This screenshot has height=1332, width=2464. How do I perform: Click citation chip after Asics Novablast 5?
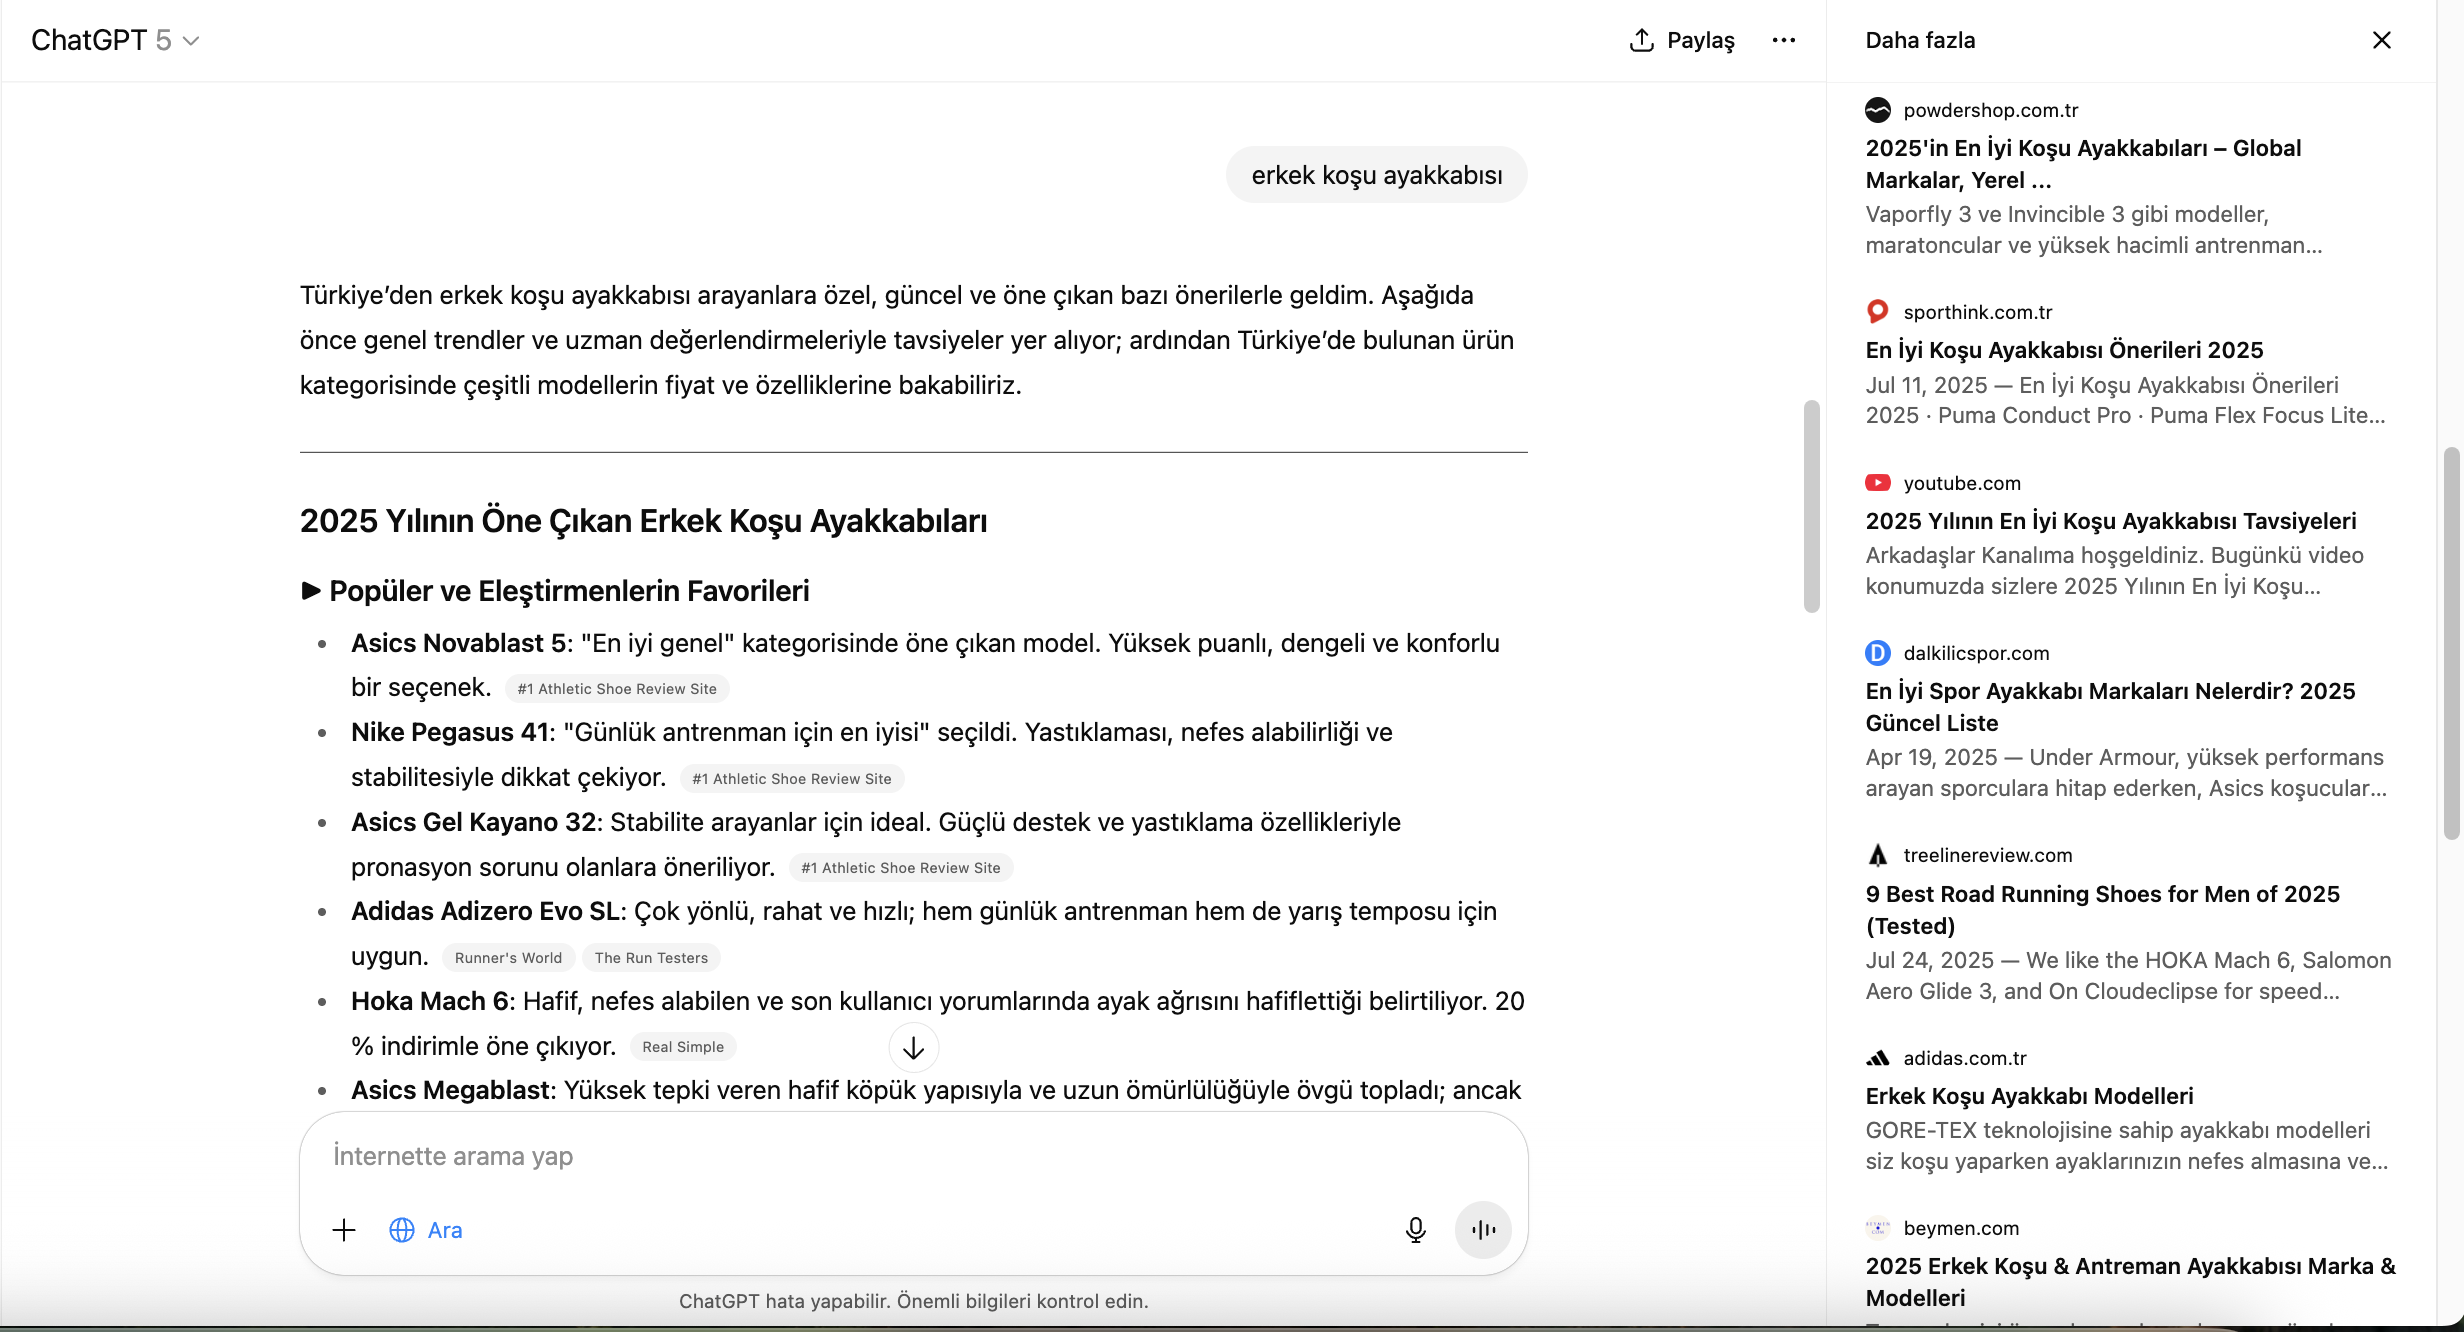coord(617,689)
